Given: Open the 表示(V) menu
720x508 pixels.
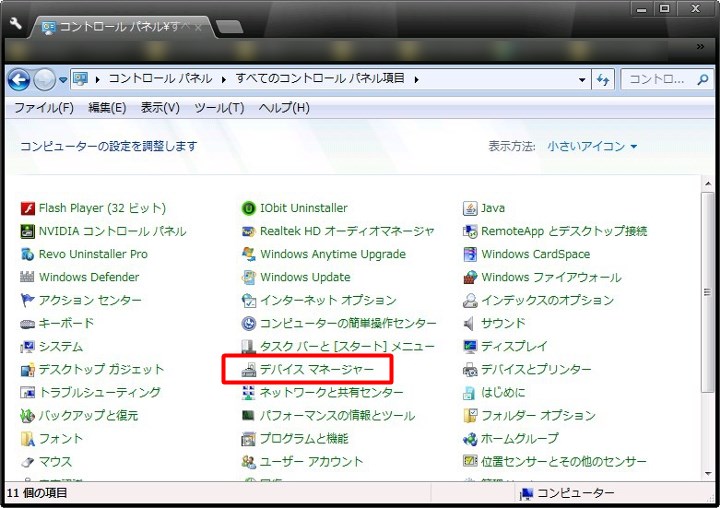Looking at the screenshot, I should (160, 108).
